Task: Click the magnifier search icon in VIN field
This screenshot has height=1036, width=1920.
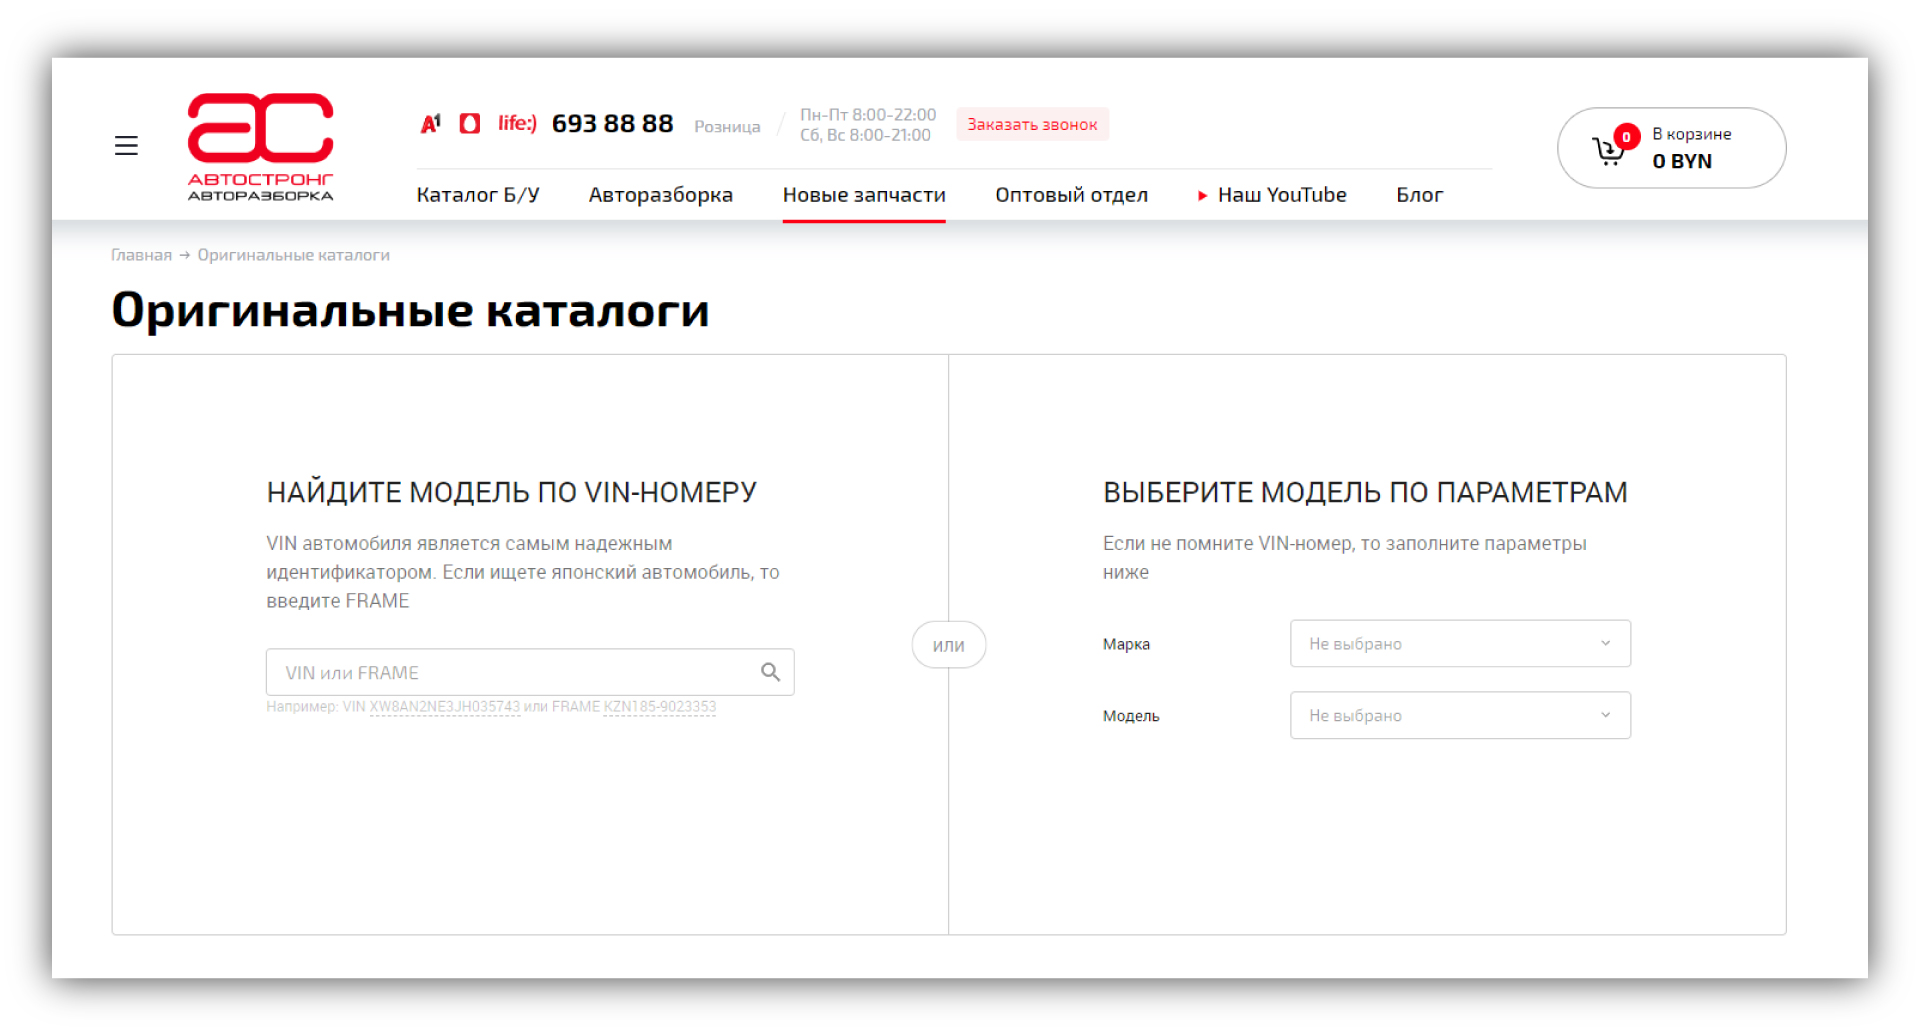Action: 770,672
